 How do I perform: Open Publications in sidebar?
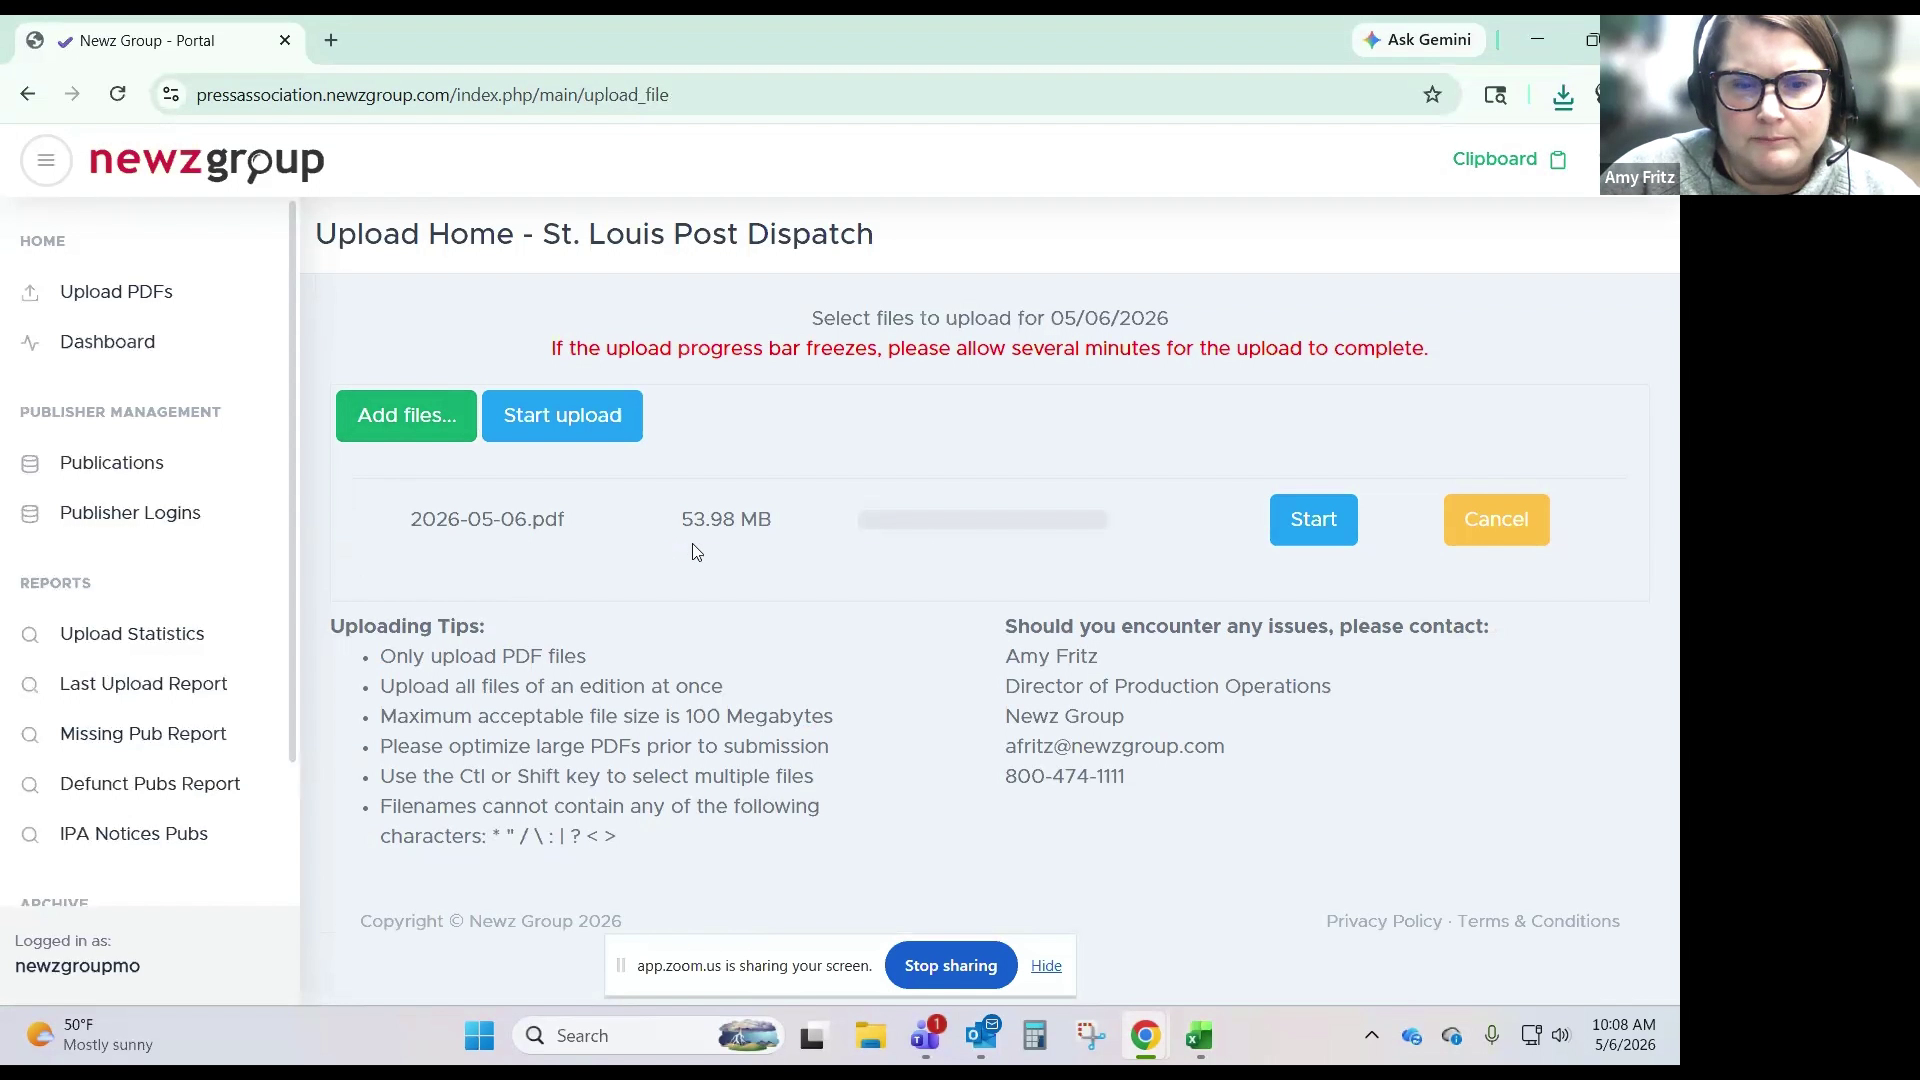(111, 463)
